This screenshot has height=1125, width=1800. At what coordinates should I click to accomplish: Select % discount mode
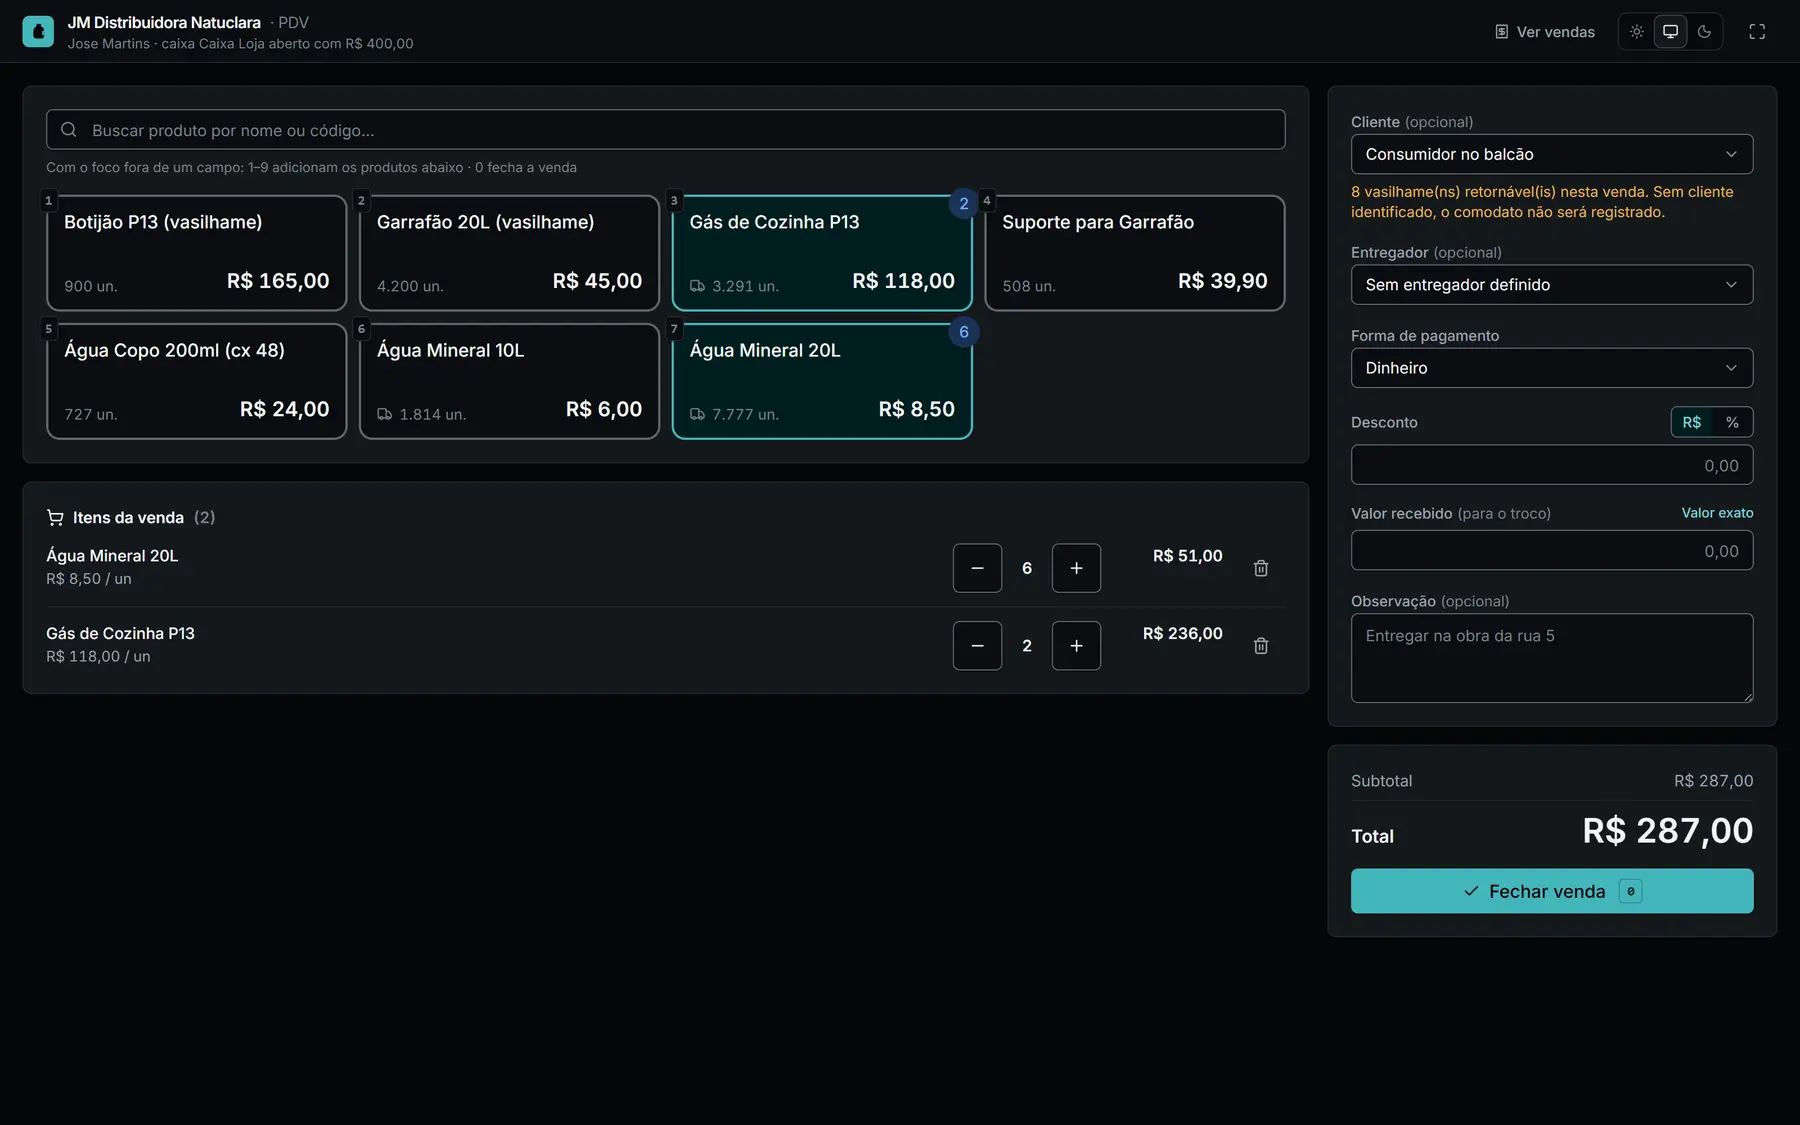click(x=1732, y=422)
